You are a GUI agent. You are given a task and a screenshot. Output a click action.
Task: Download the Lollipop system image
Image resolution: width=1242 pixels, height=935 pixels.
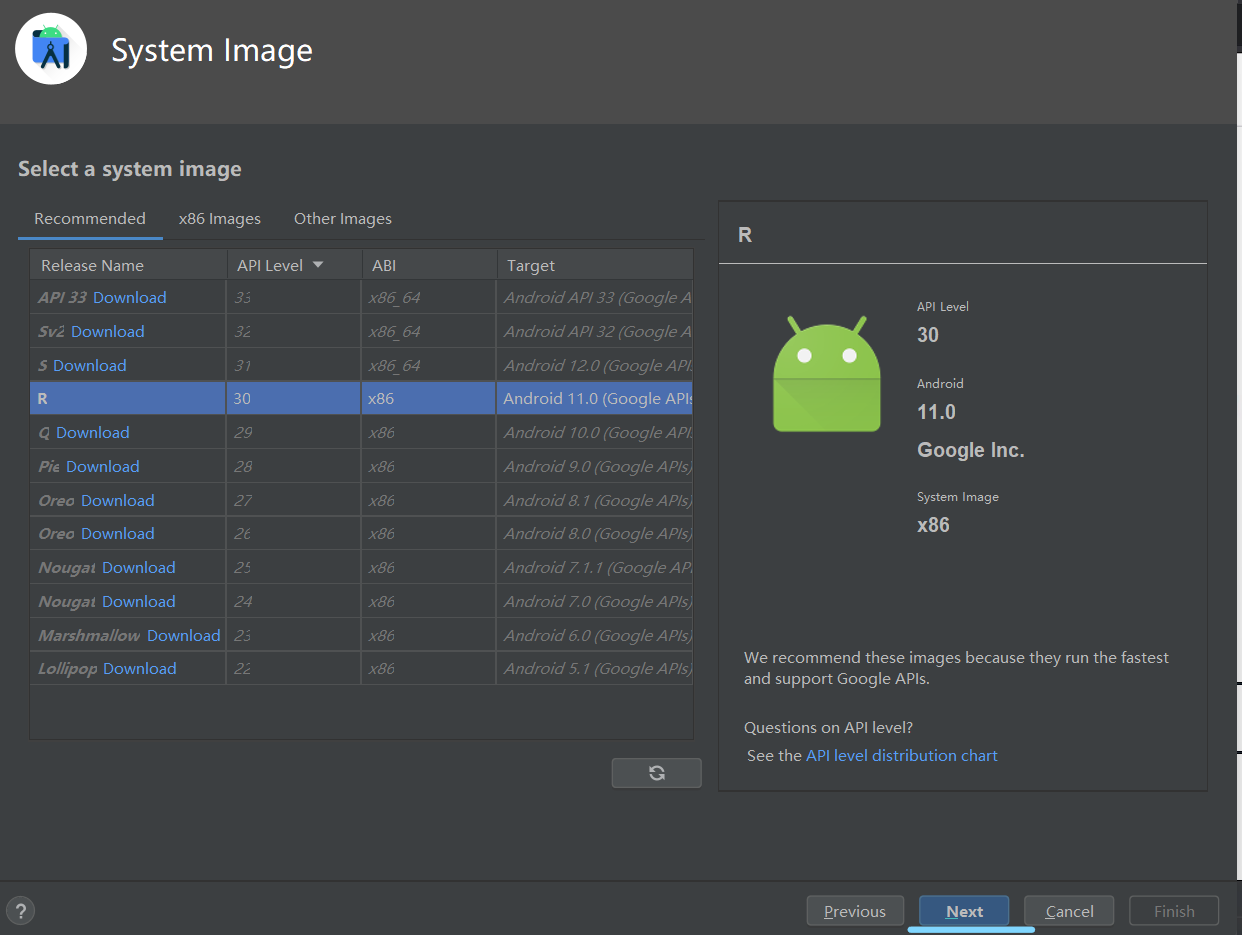(140, 668)
